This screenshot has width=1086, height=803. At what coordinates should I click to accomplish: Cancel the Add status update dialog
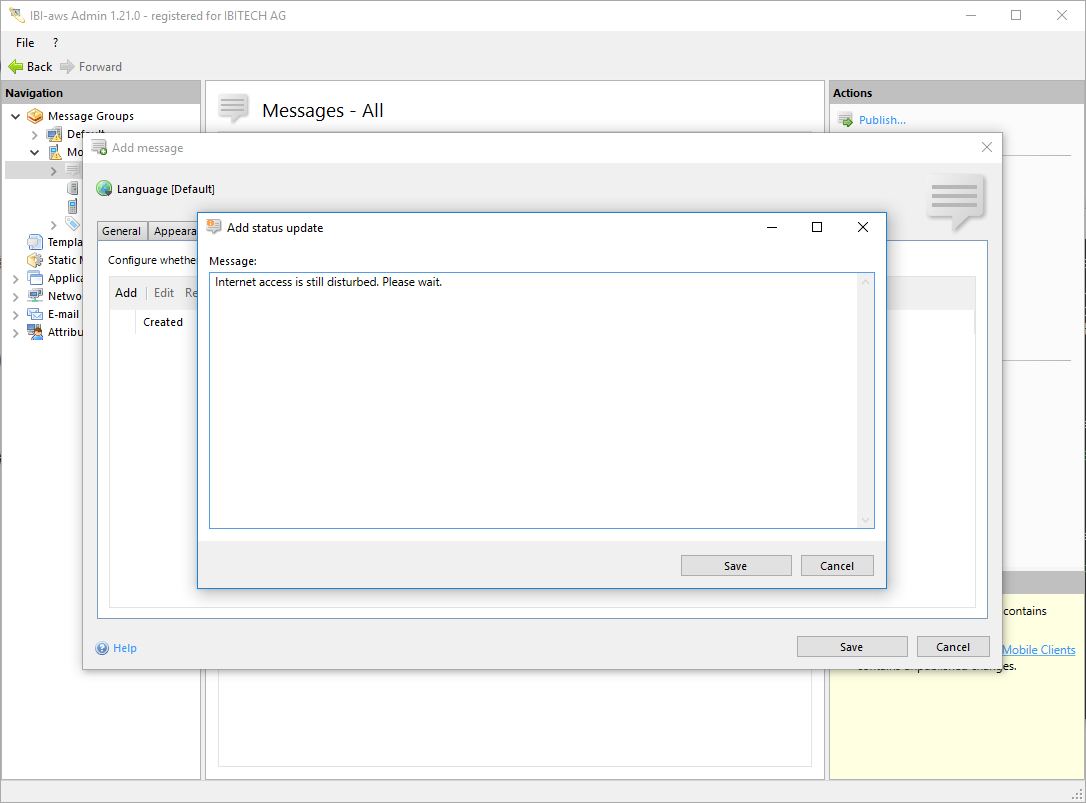[837, 566]
